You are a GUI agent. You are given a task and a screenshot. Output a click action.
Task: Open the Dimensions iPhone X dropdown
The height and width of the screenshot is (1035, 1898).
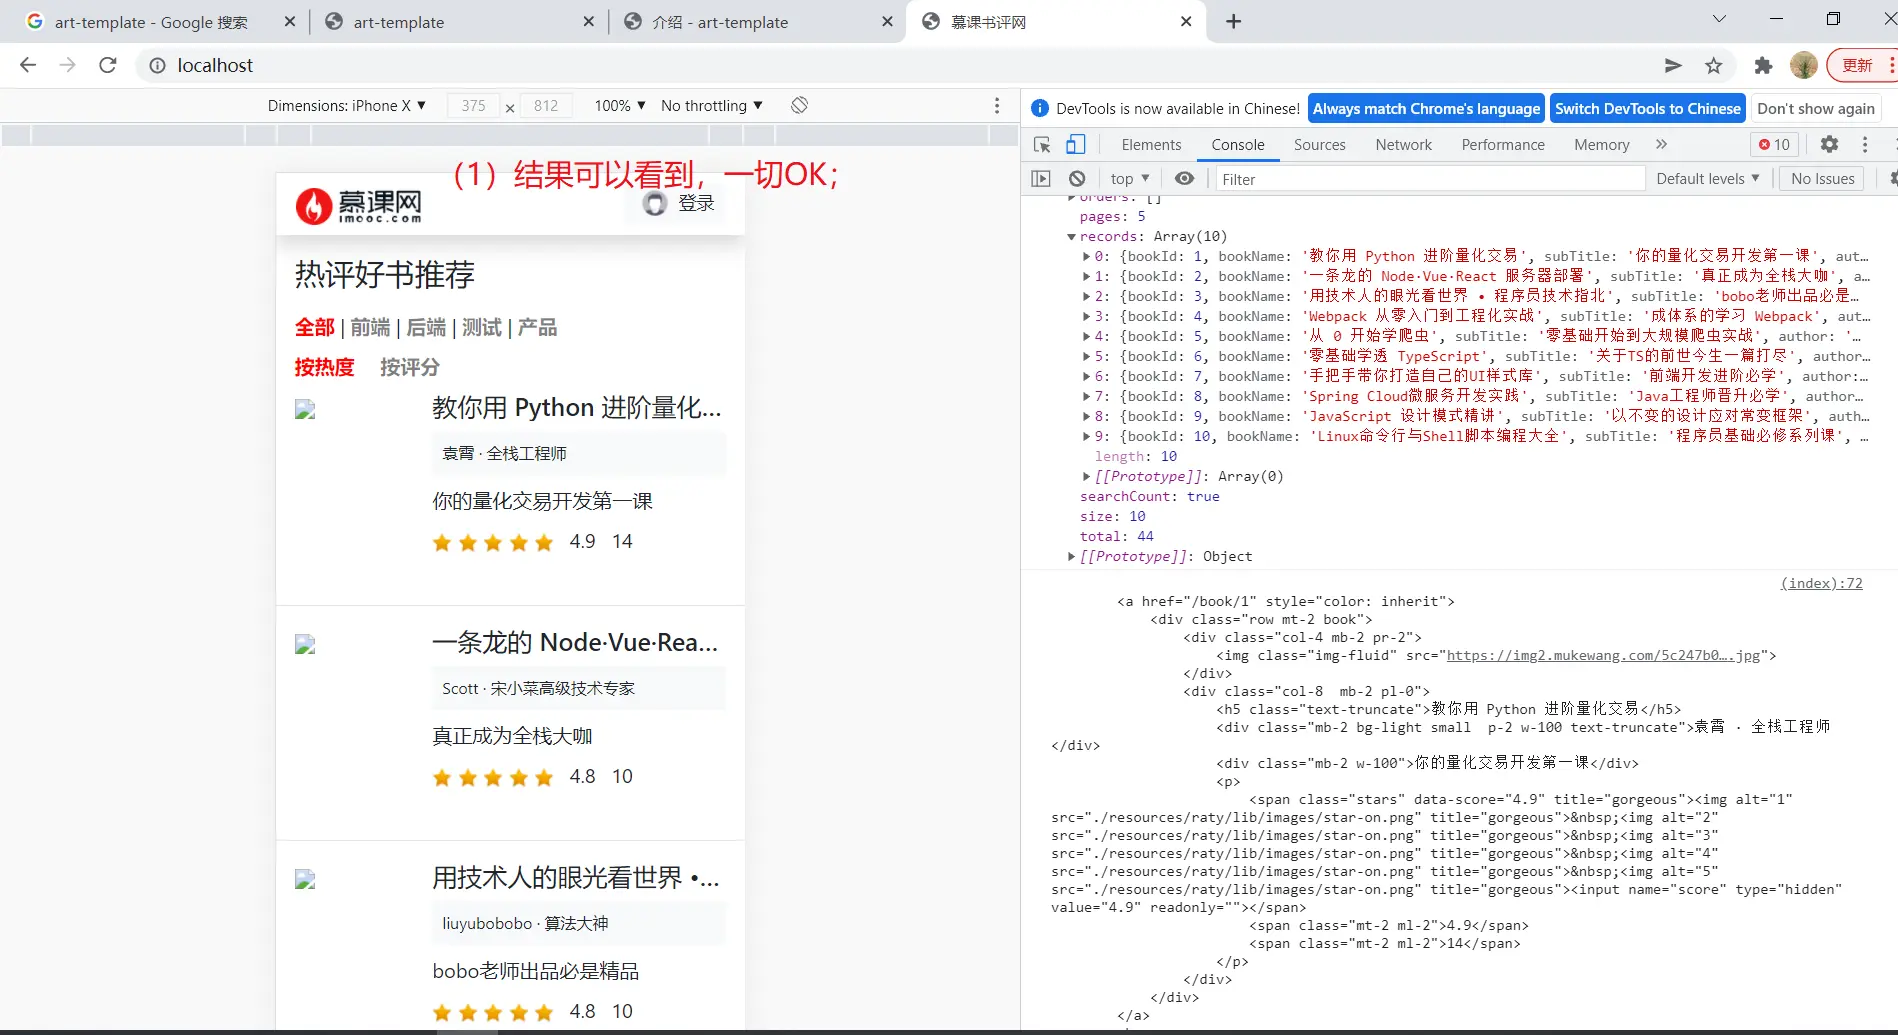(x=346, y=106)
